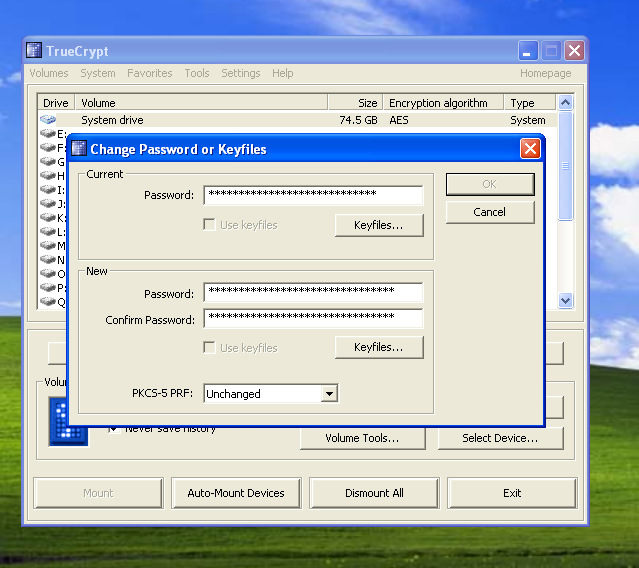Click the Drive column header
The height and width of the screenshot is (568, 639).
click(x=56, y=103)
